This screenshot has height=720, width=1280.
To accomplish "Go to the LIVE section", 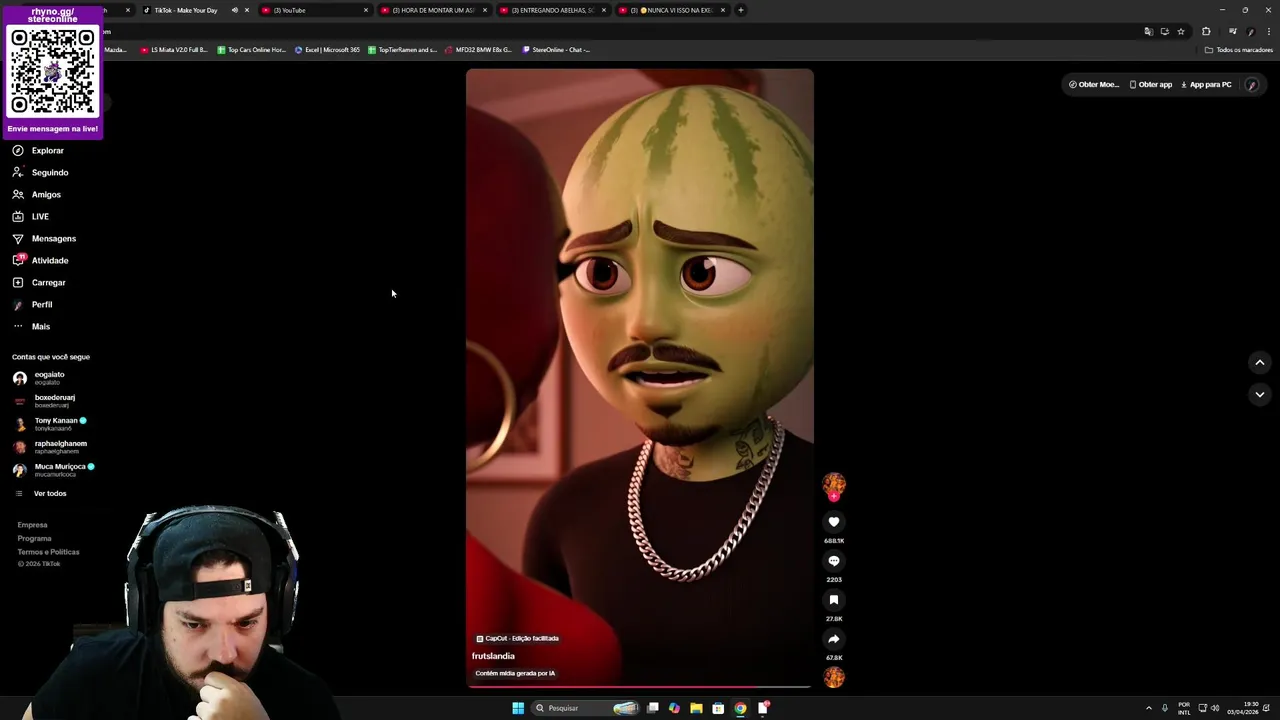I will tap(31, 217).
